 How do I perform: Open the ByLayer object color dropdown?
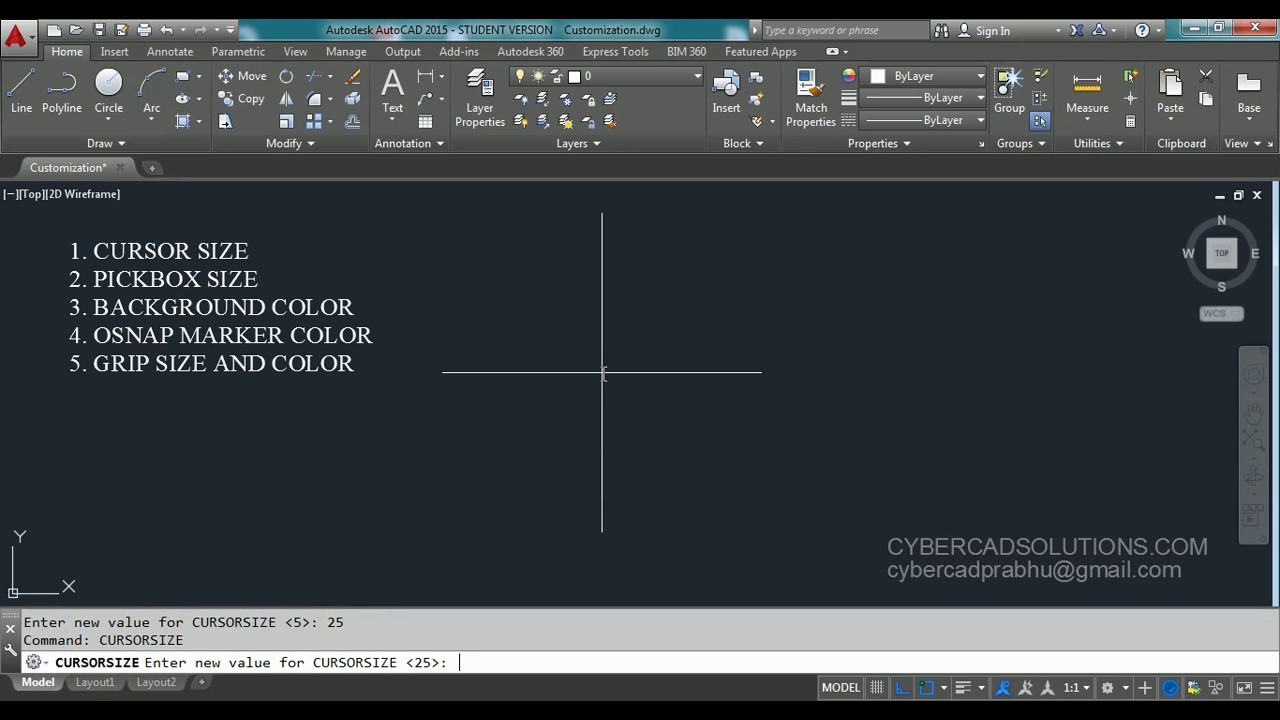pyautogui.click(x=927, y=76)
